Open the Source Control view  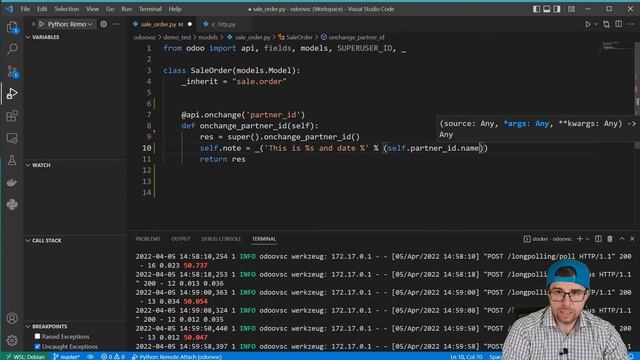12,71
